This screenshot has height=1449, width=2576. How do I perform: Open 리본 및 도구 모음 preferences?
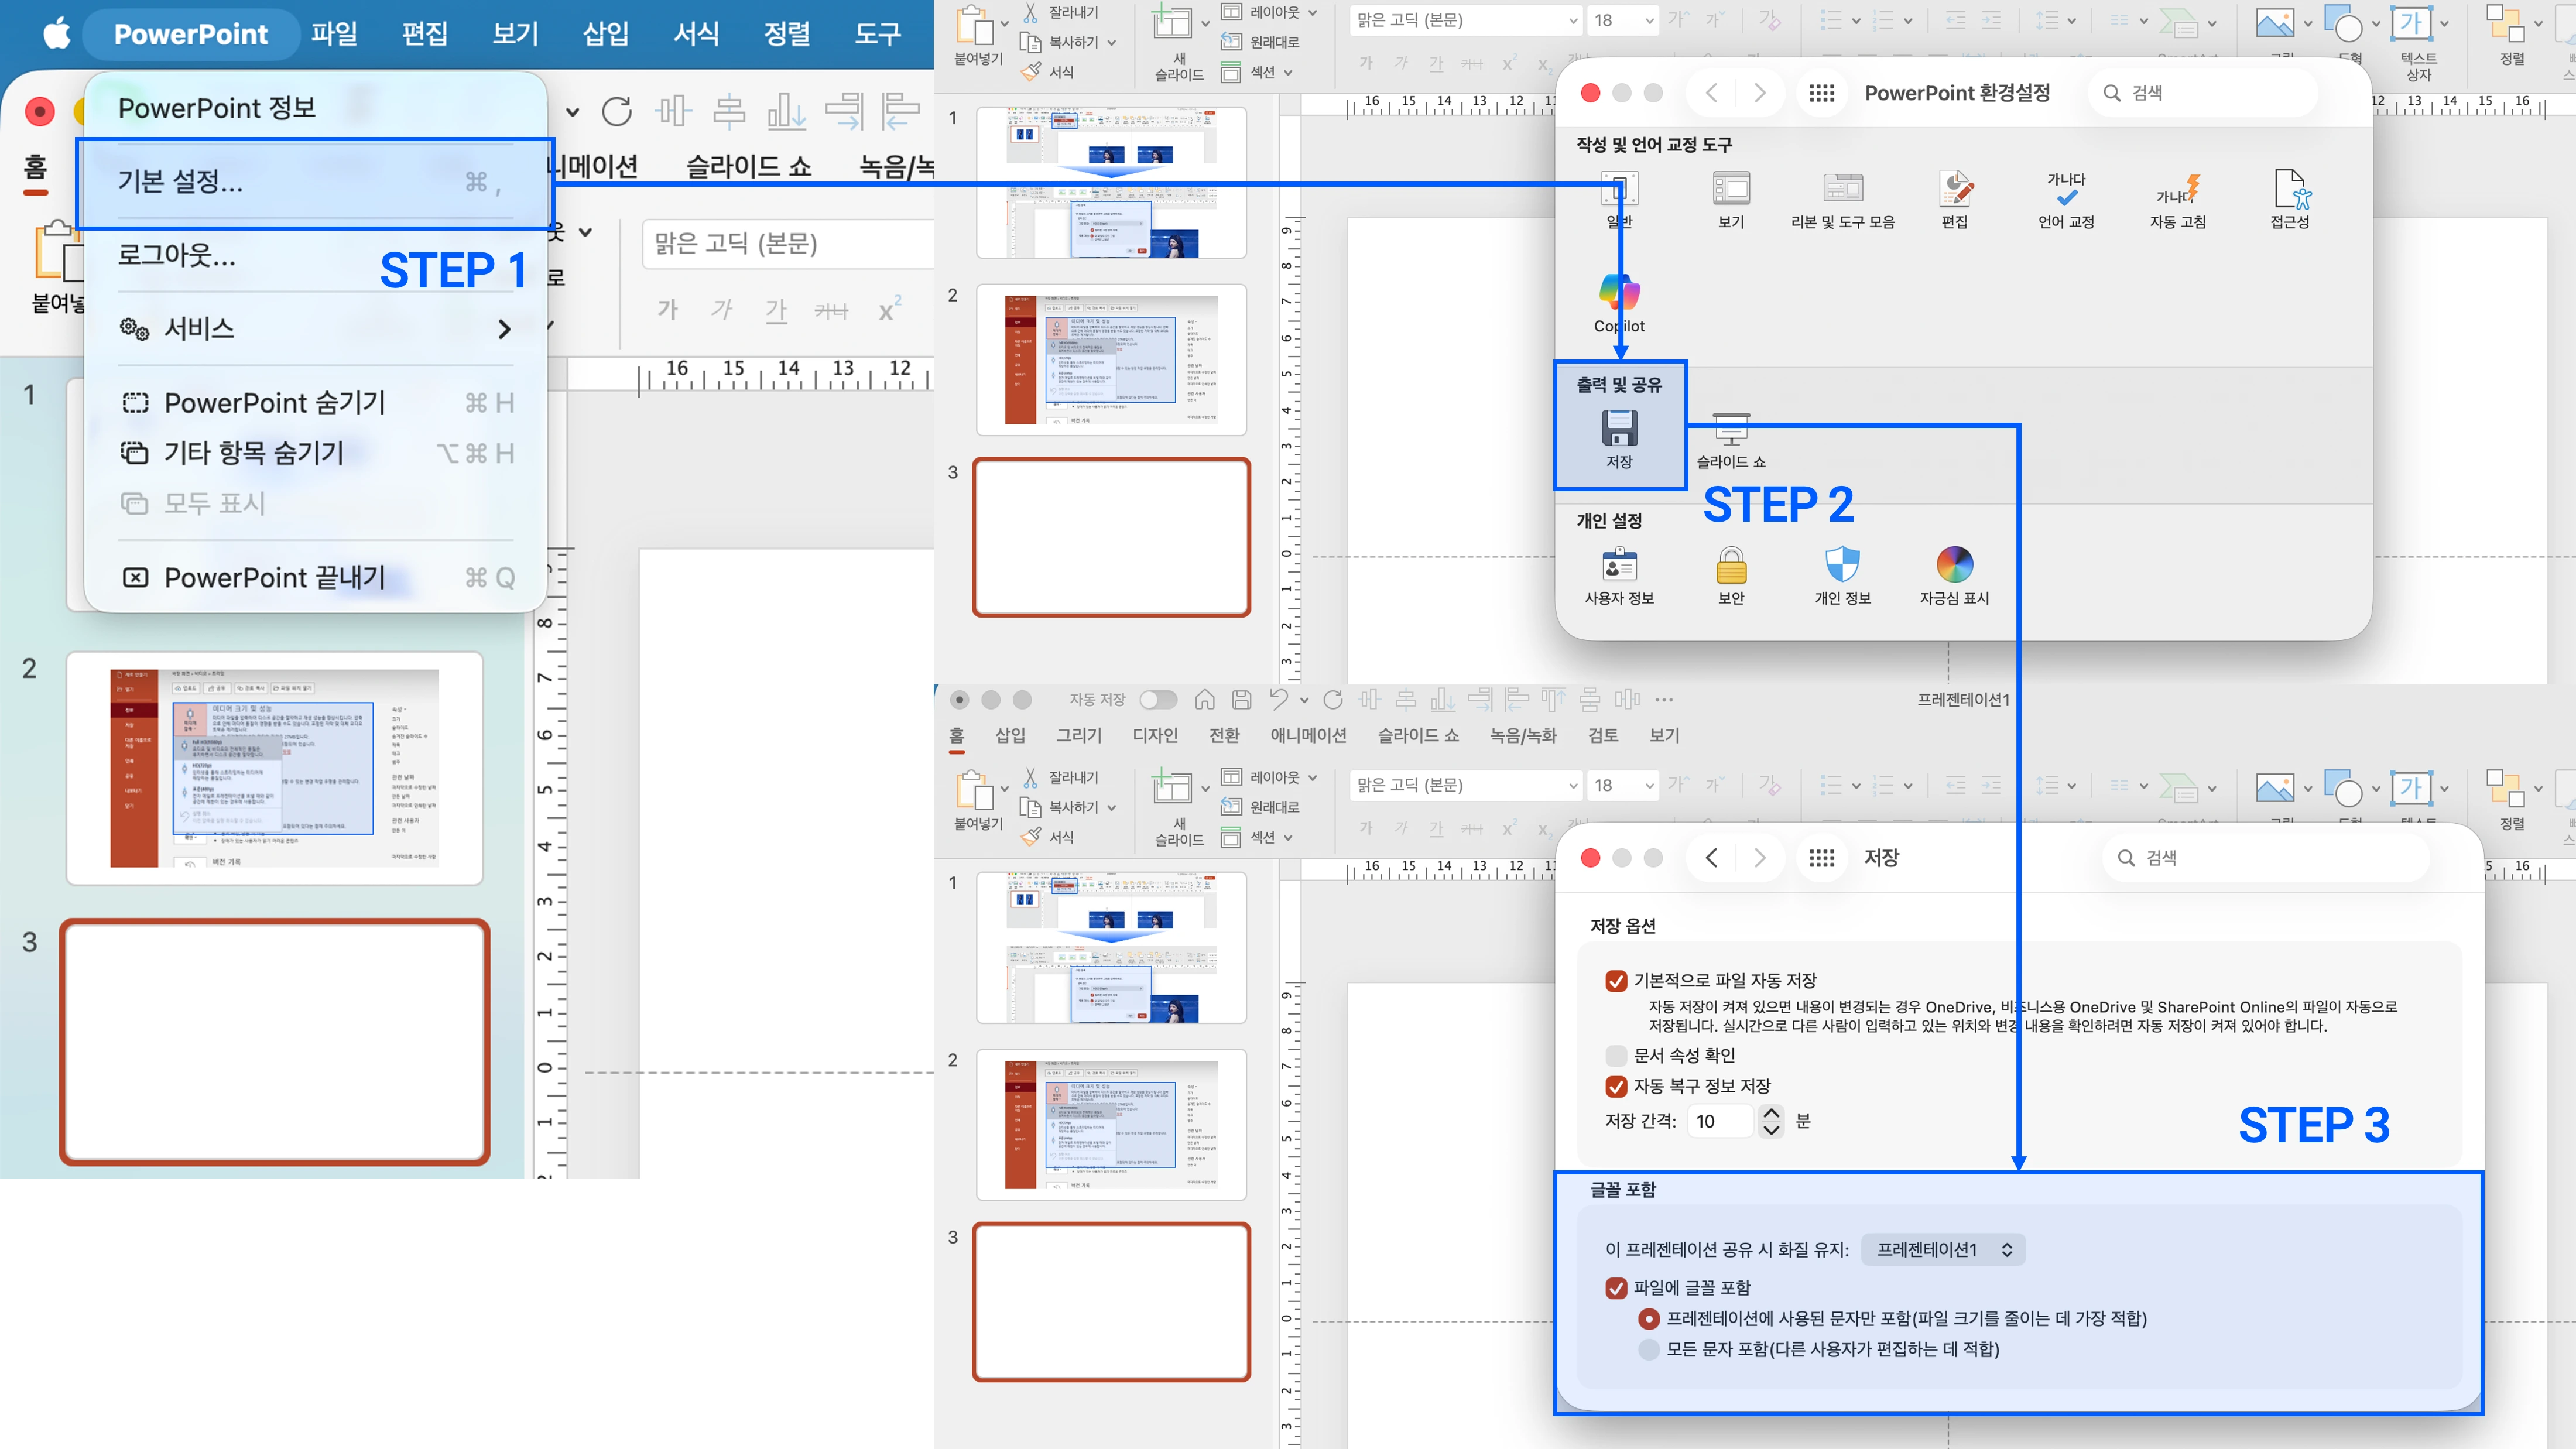point(1842,189)
